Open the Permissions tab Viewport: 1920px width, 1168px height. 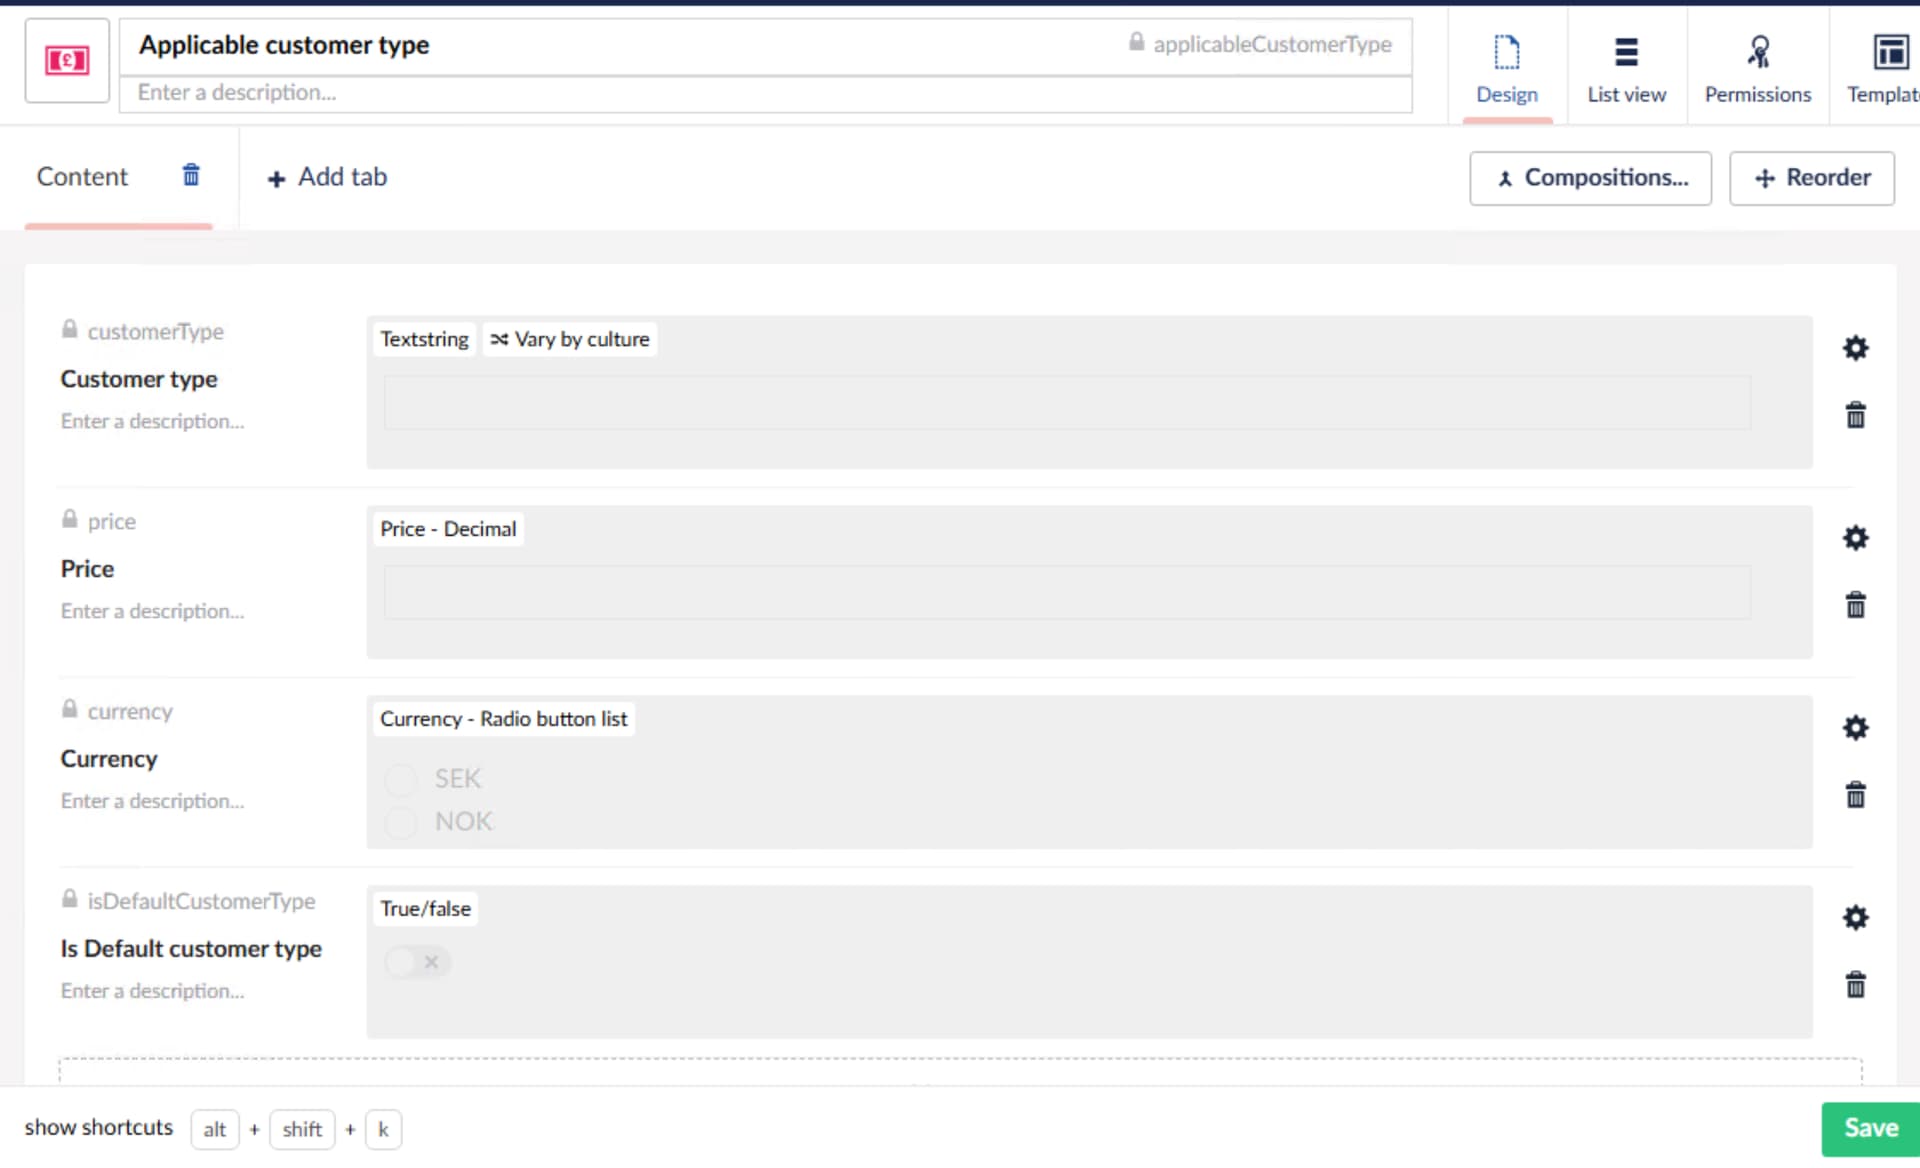1758,68
